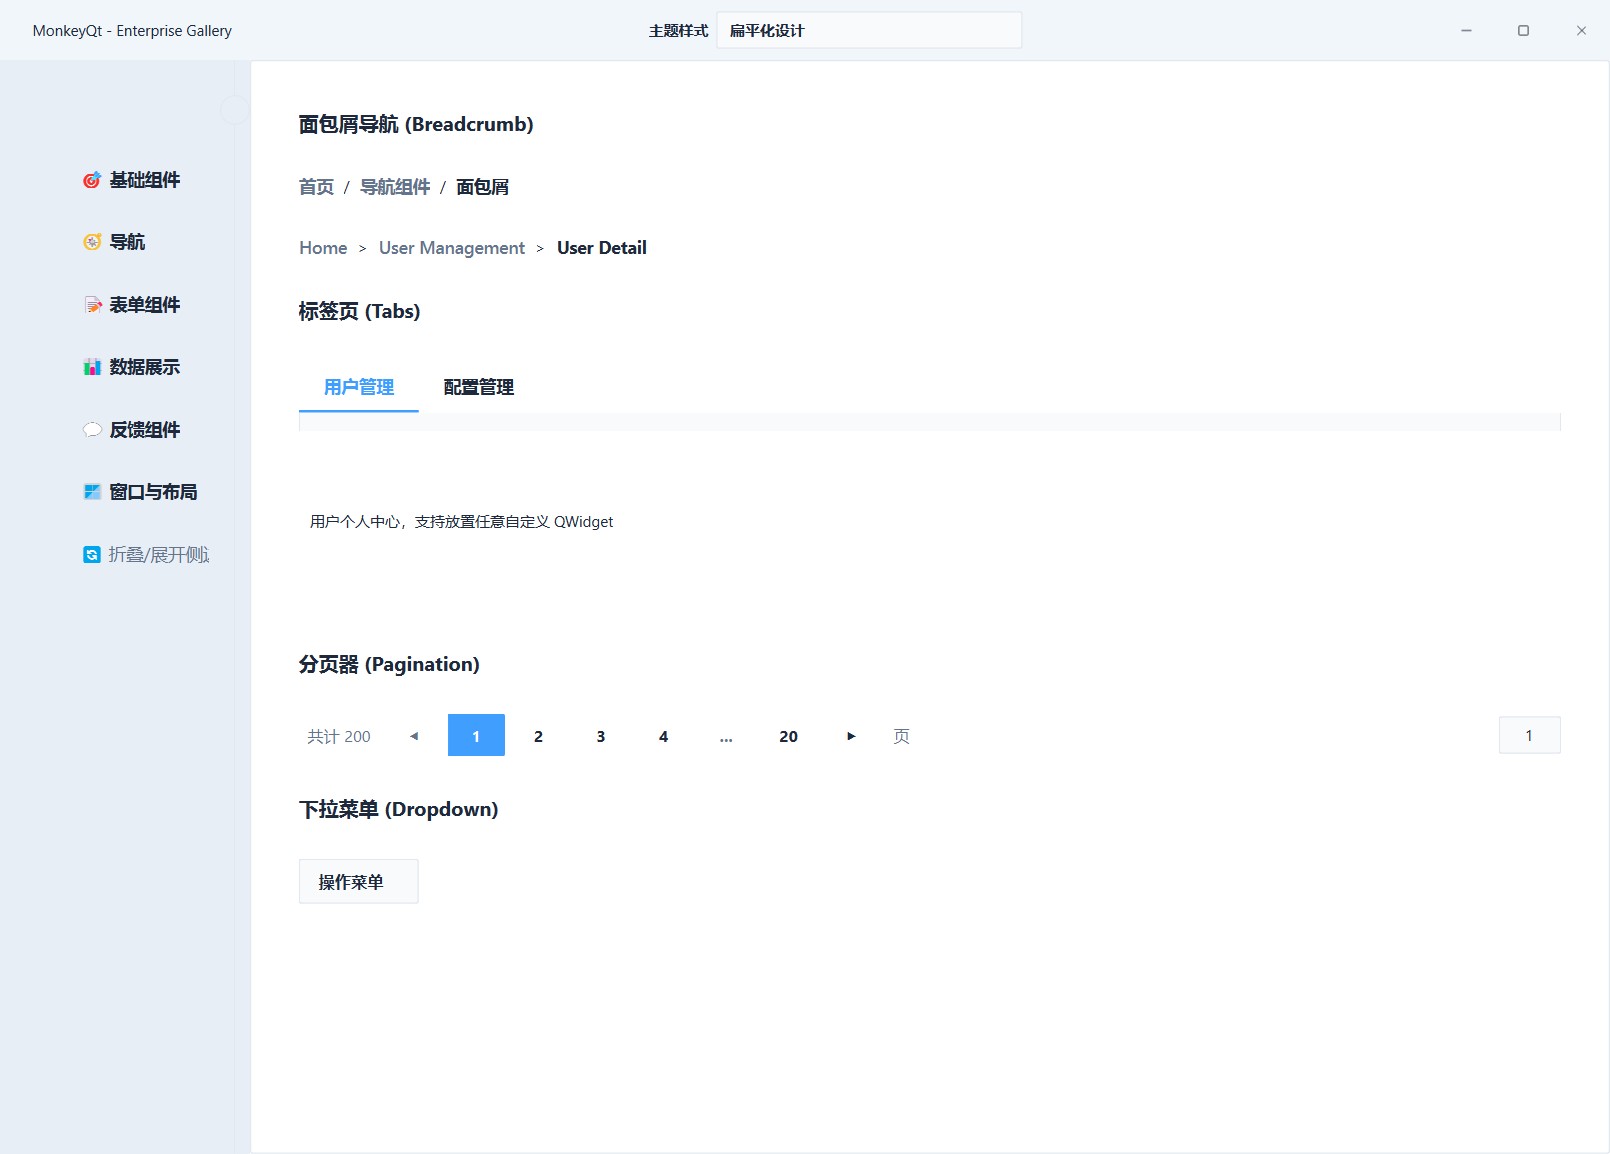
Task: Click the 下拉菜单 (Dropdown) heading
Action: [x=398, y=809]
